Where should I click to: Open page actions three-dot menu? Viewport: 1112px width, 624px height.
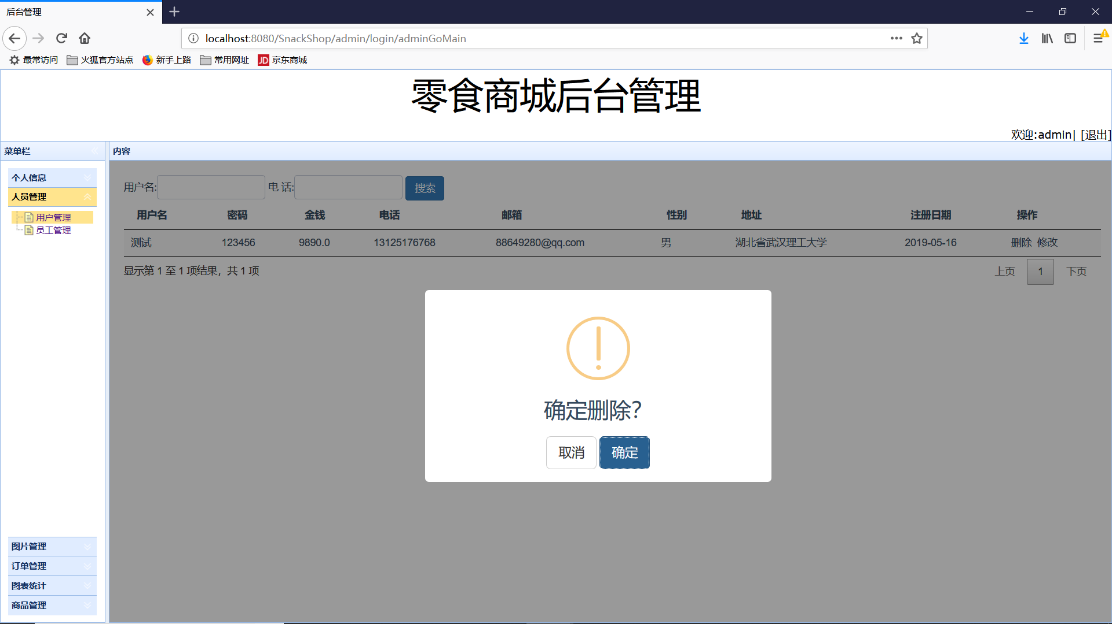pyautogui.click(x=896, y=38)
